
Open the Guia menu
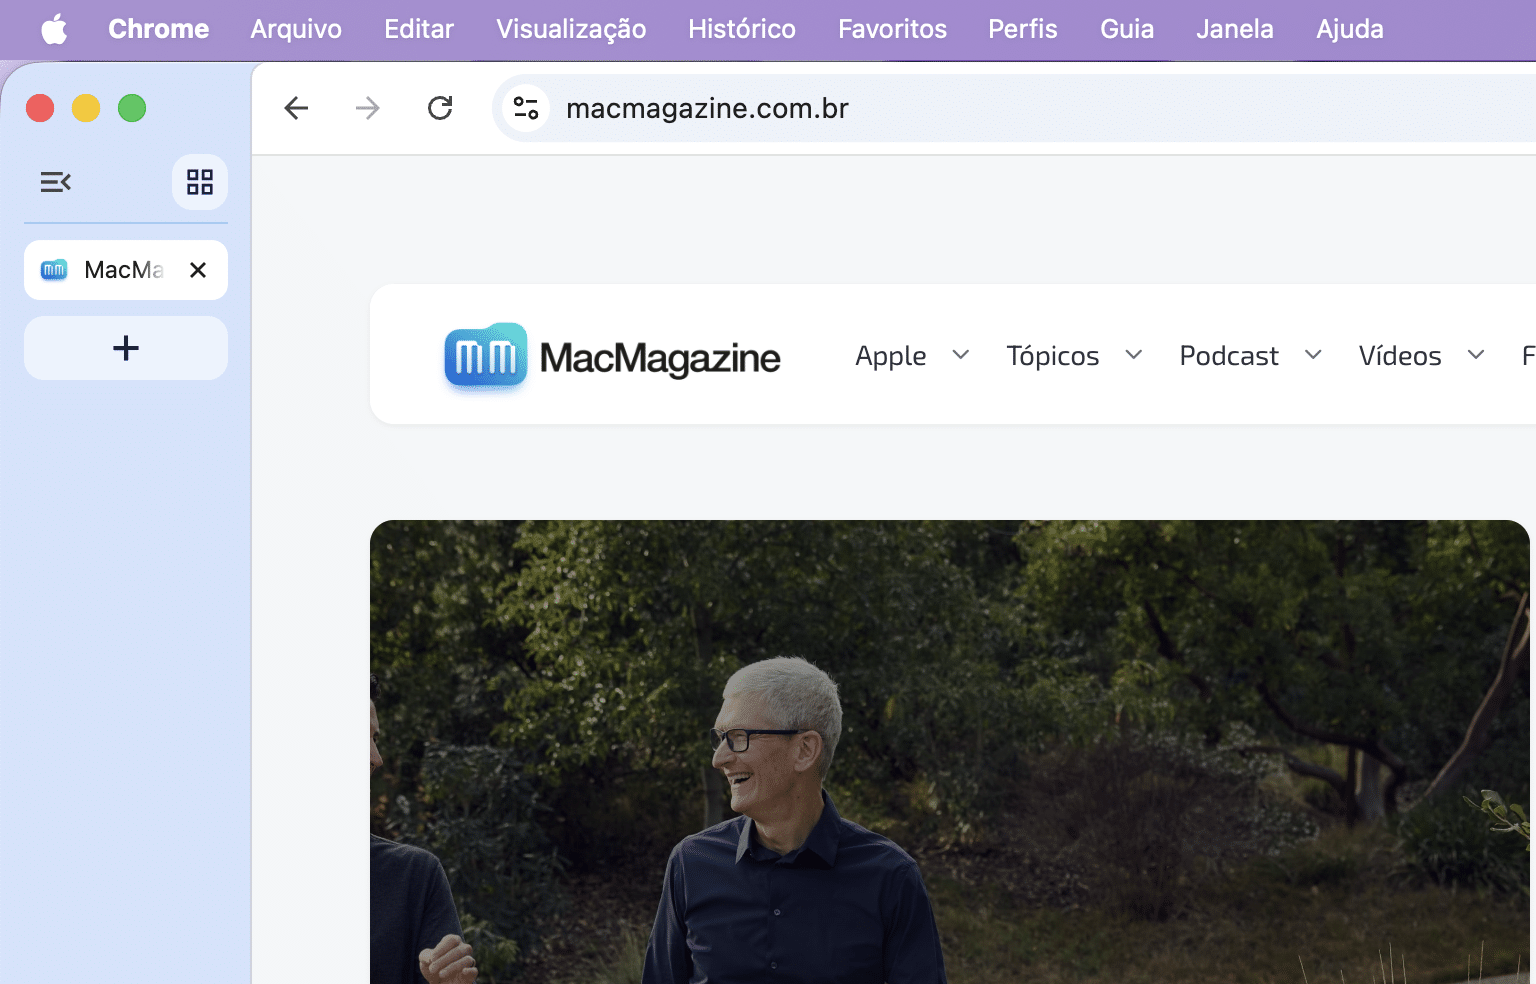1127,29
